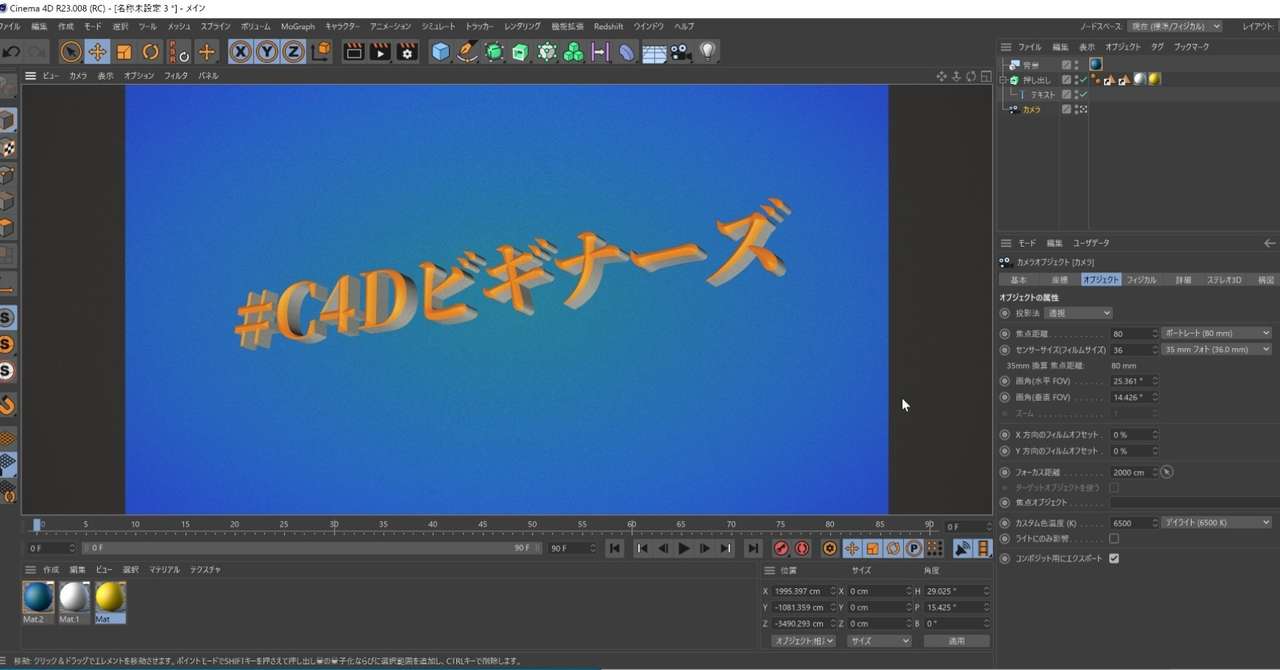Switch to the フィジカル tab
This screenshot has height=670, width=1280.
(x=1142, y=280)
